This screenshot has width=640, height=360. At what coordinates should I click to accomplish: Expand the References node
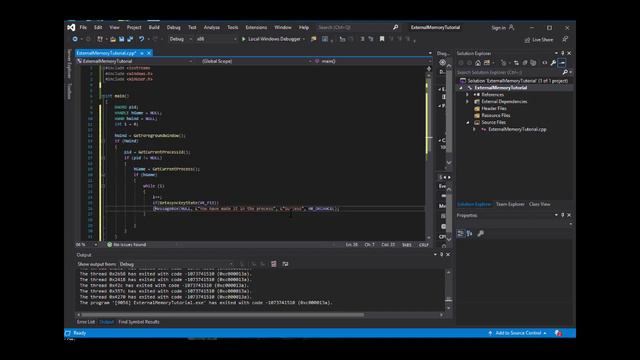click(468, 95)
